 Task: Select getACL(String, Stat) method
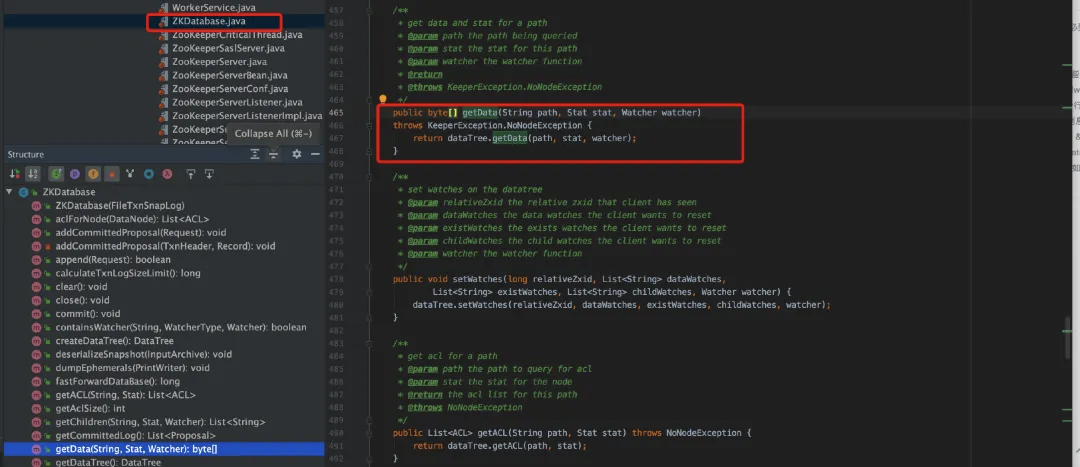click(x=125, y=395)
